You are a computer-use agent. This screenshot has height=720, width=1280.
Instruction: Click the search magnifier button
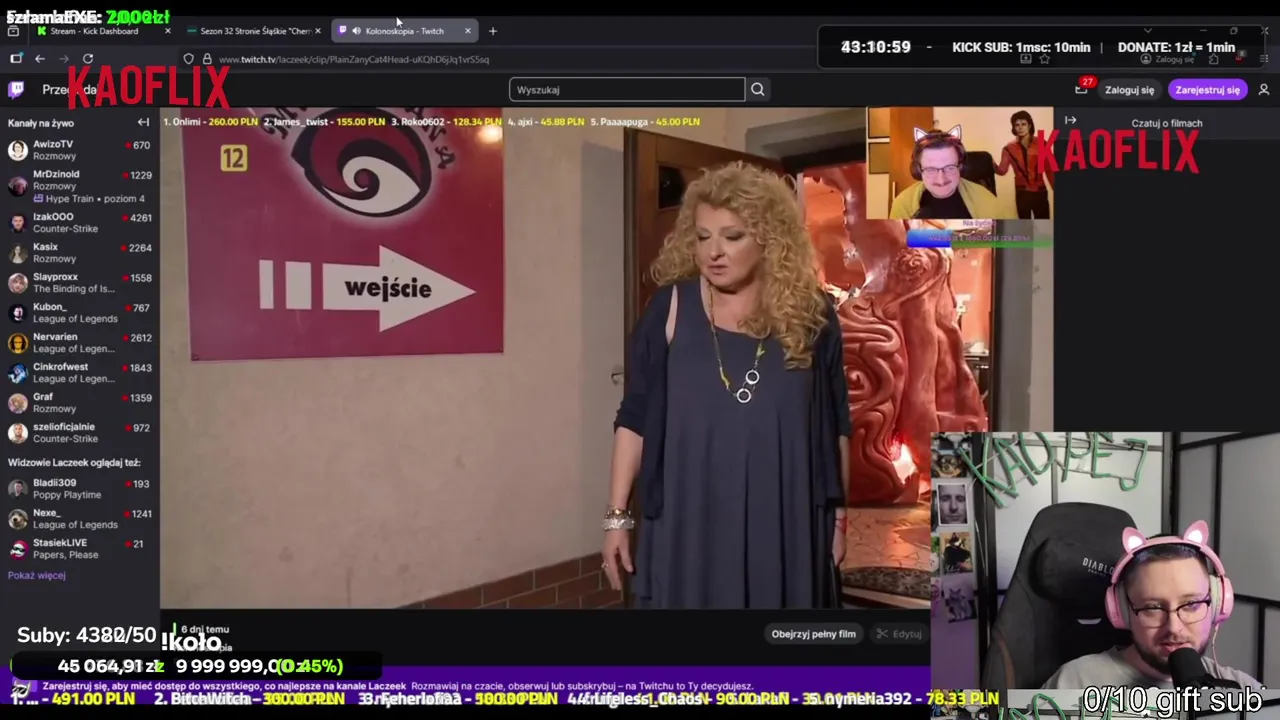tap(758, 90)
